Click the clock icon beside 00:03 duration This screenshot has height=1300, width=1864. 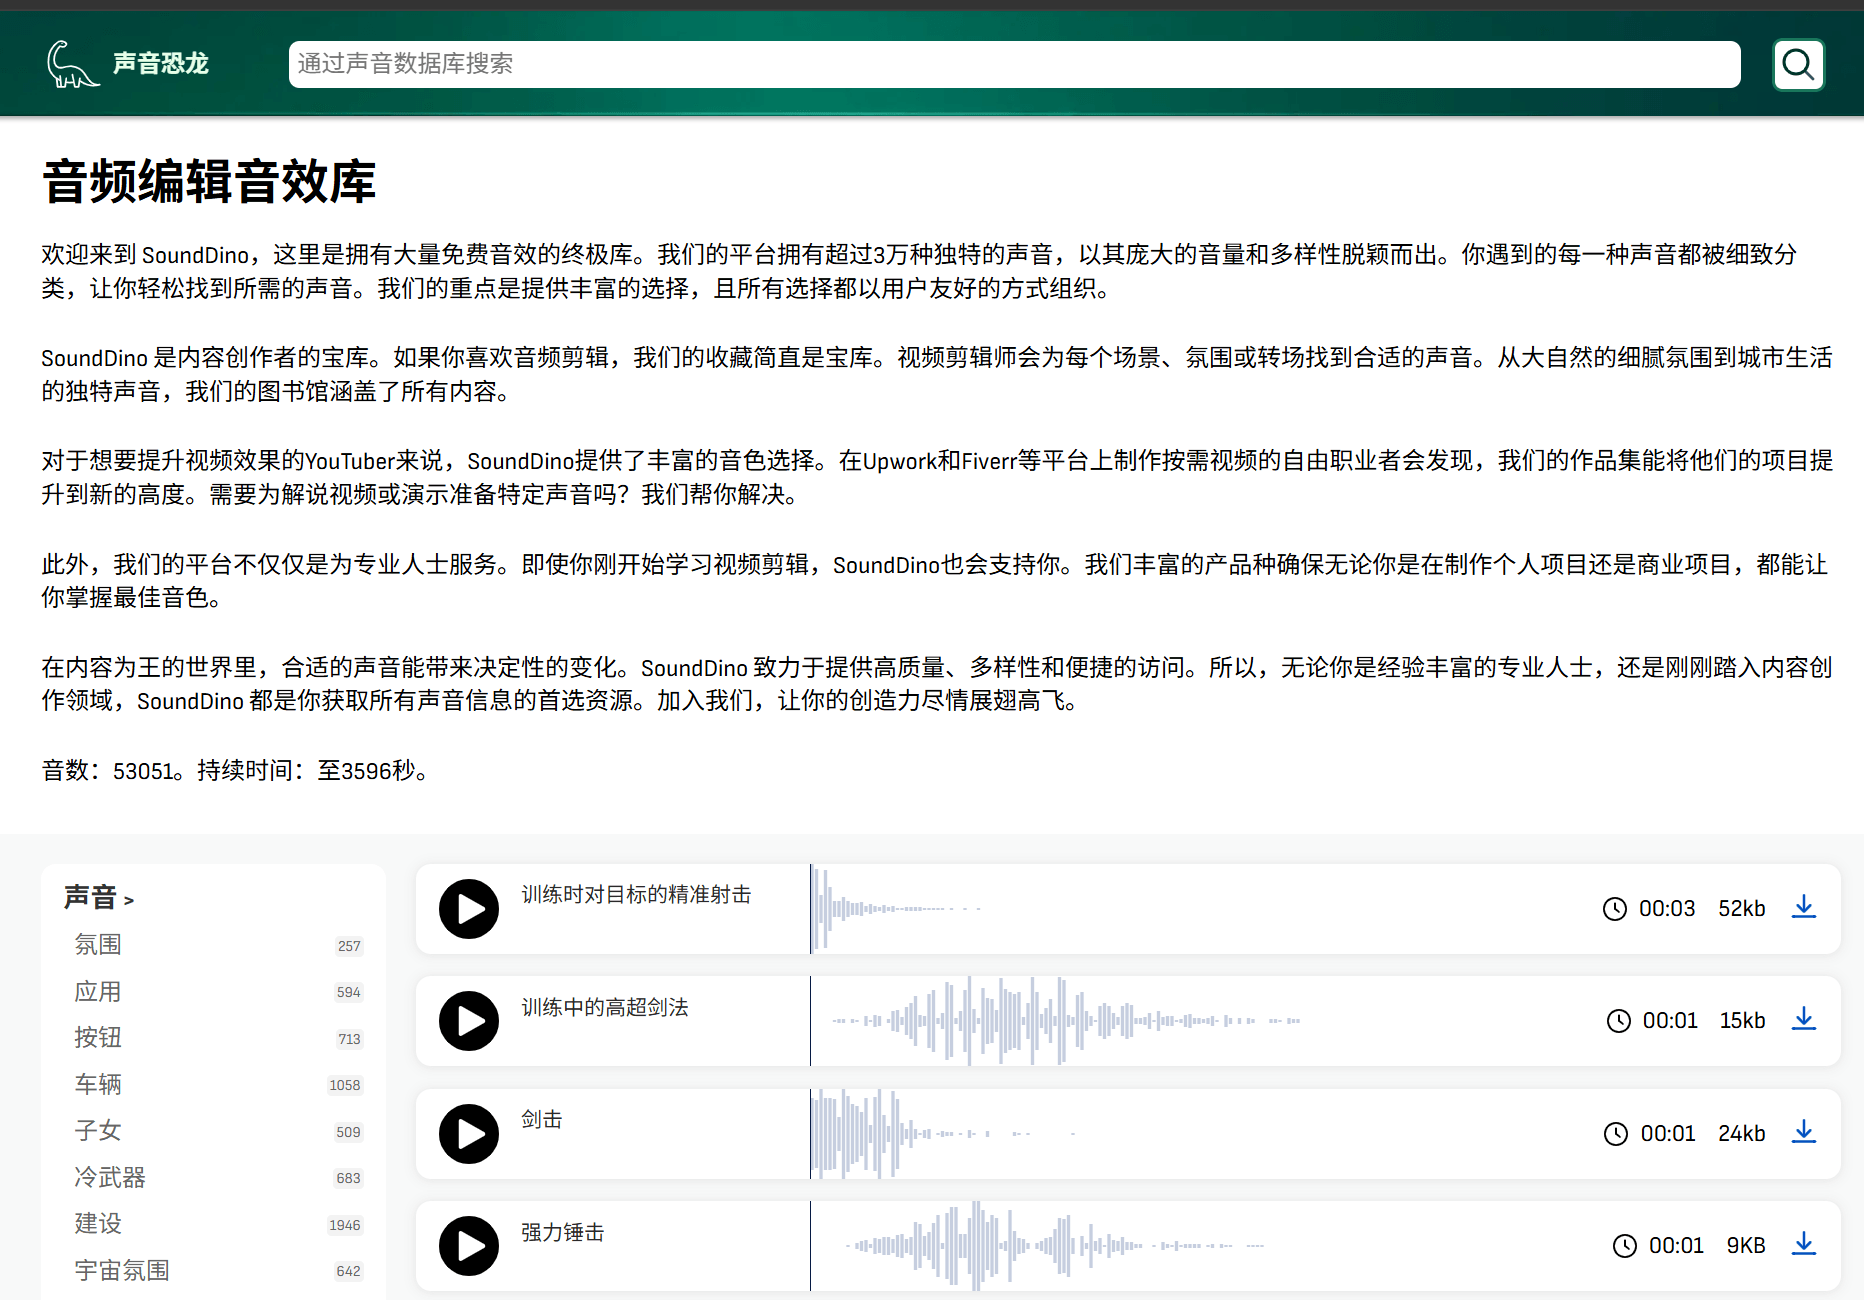(x=1614, y=909)
